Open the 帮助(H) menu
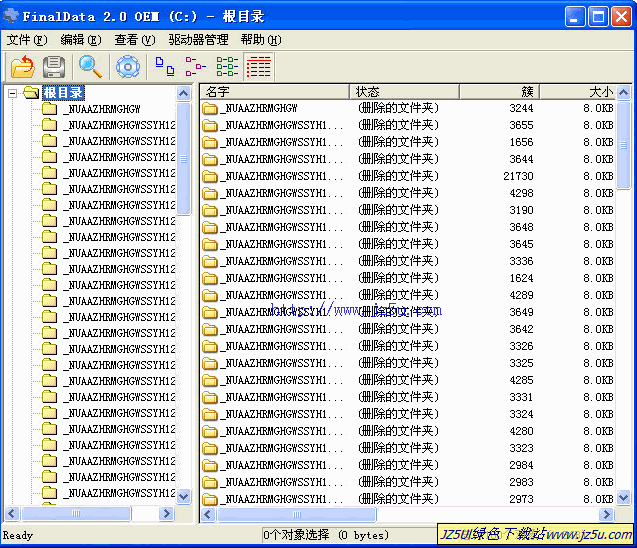The height and width of the screenshot is (548, 637). click(260, 40)
